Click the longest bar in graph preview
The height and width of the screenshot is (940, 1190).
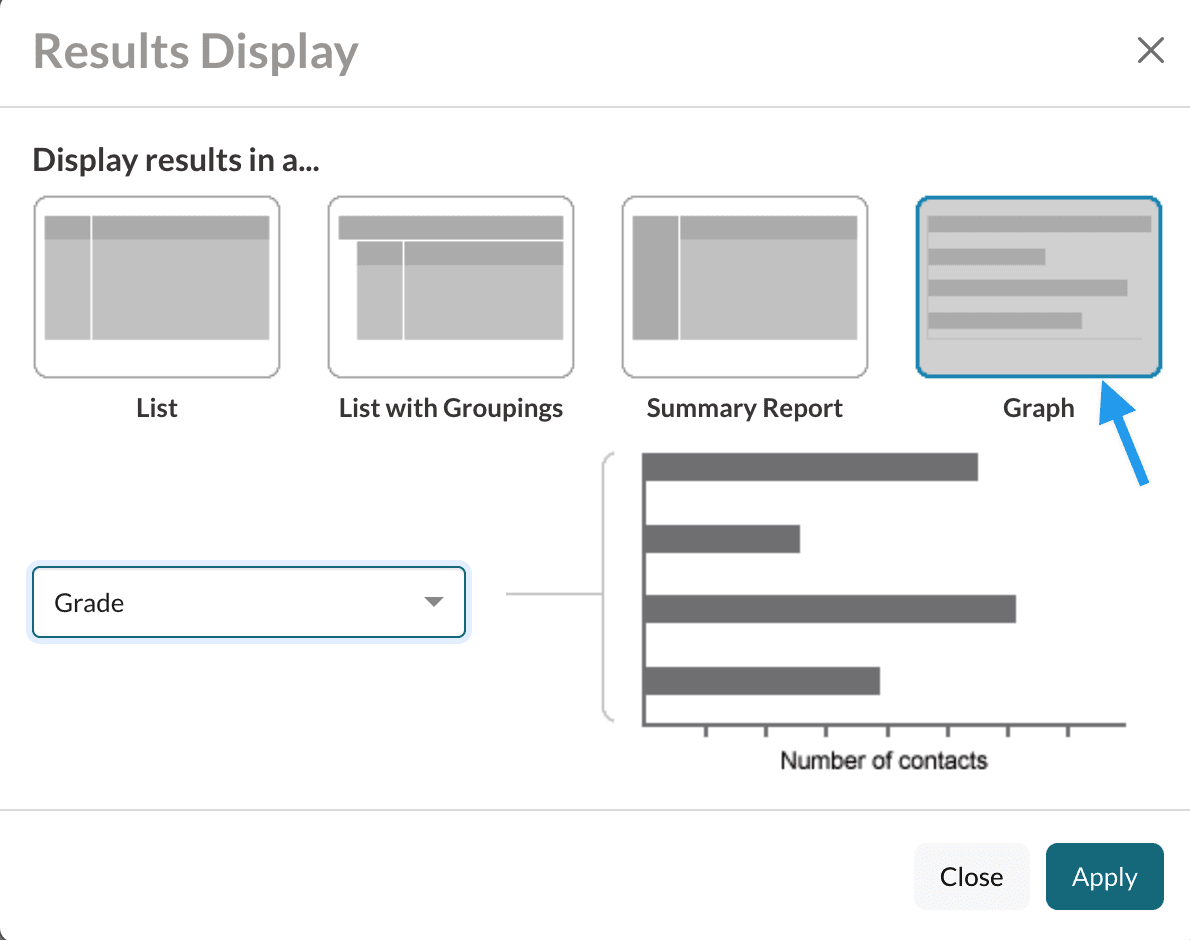click(x=830, y=609)
